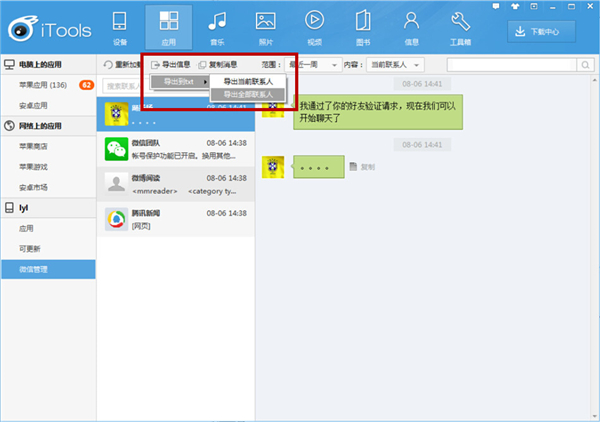This screenshot has width=600, height=422.
Task: Expand 网络上的应用 sidebar section
Action: pos(48,125)
